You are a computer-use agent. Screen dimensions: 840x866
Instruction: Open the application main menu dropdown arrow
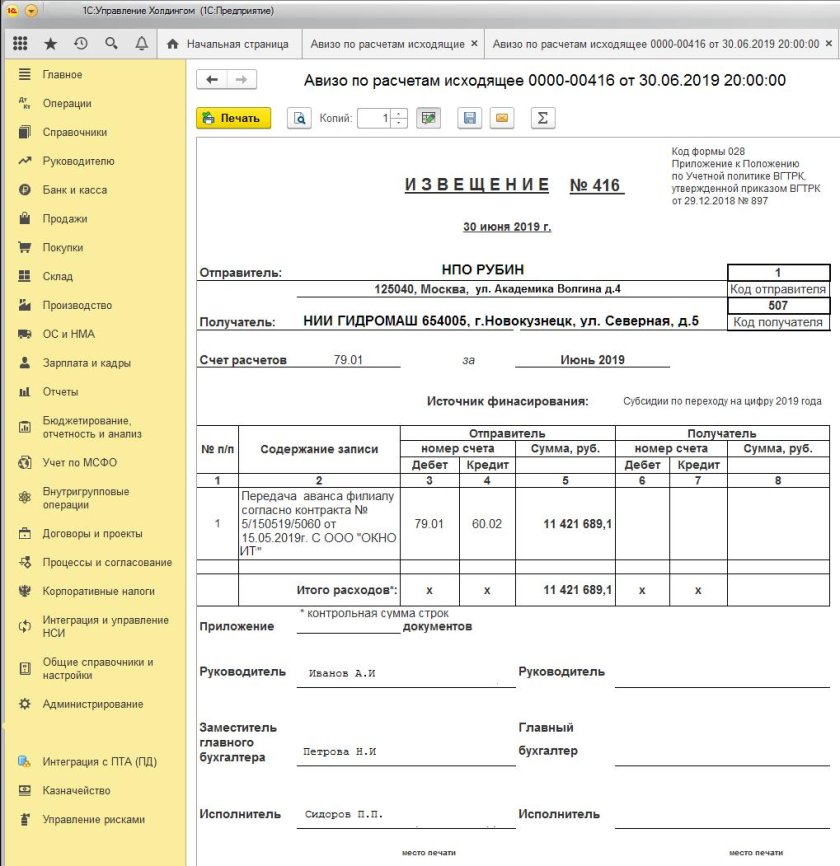pos(32,11)
